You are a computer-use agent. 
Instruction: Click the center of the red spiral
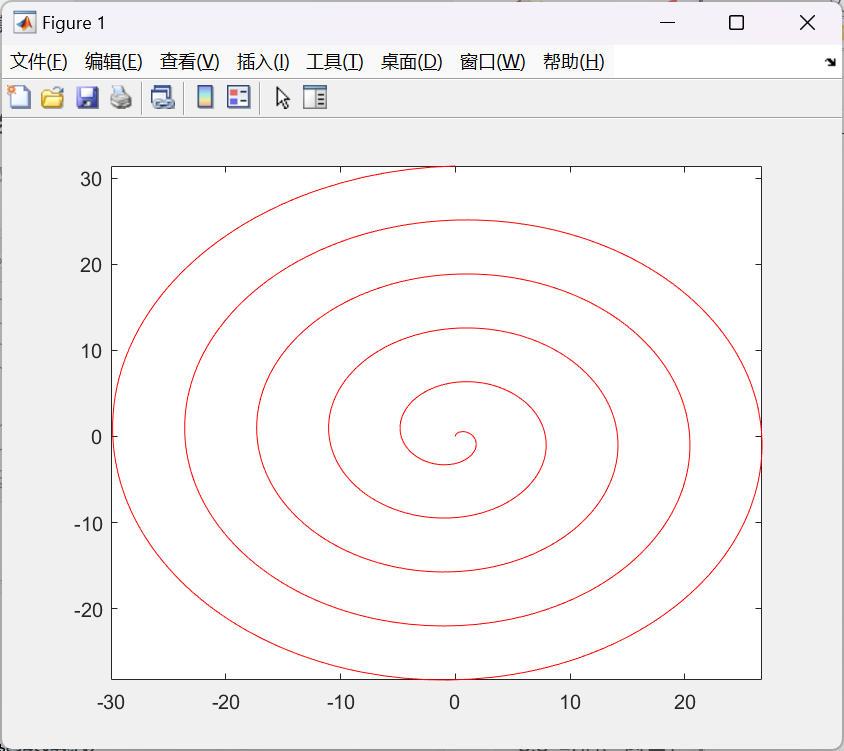(457, 435)
